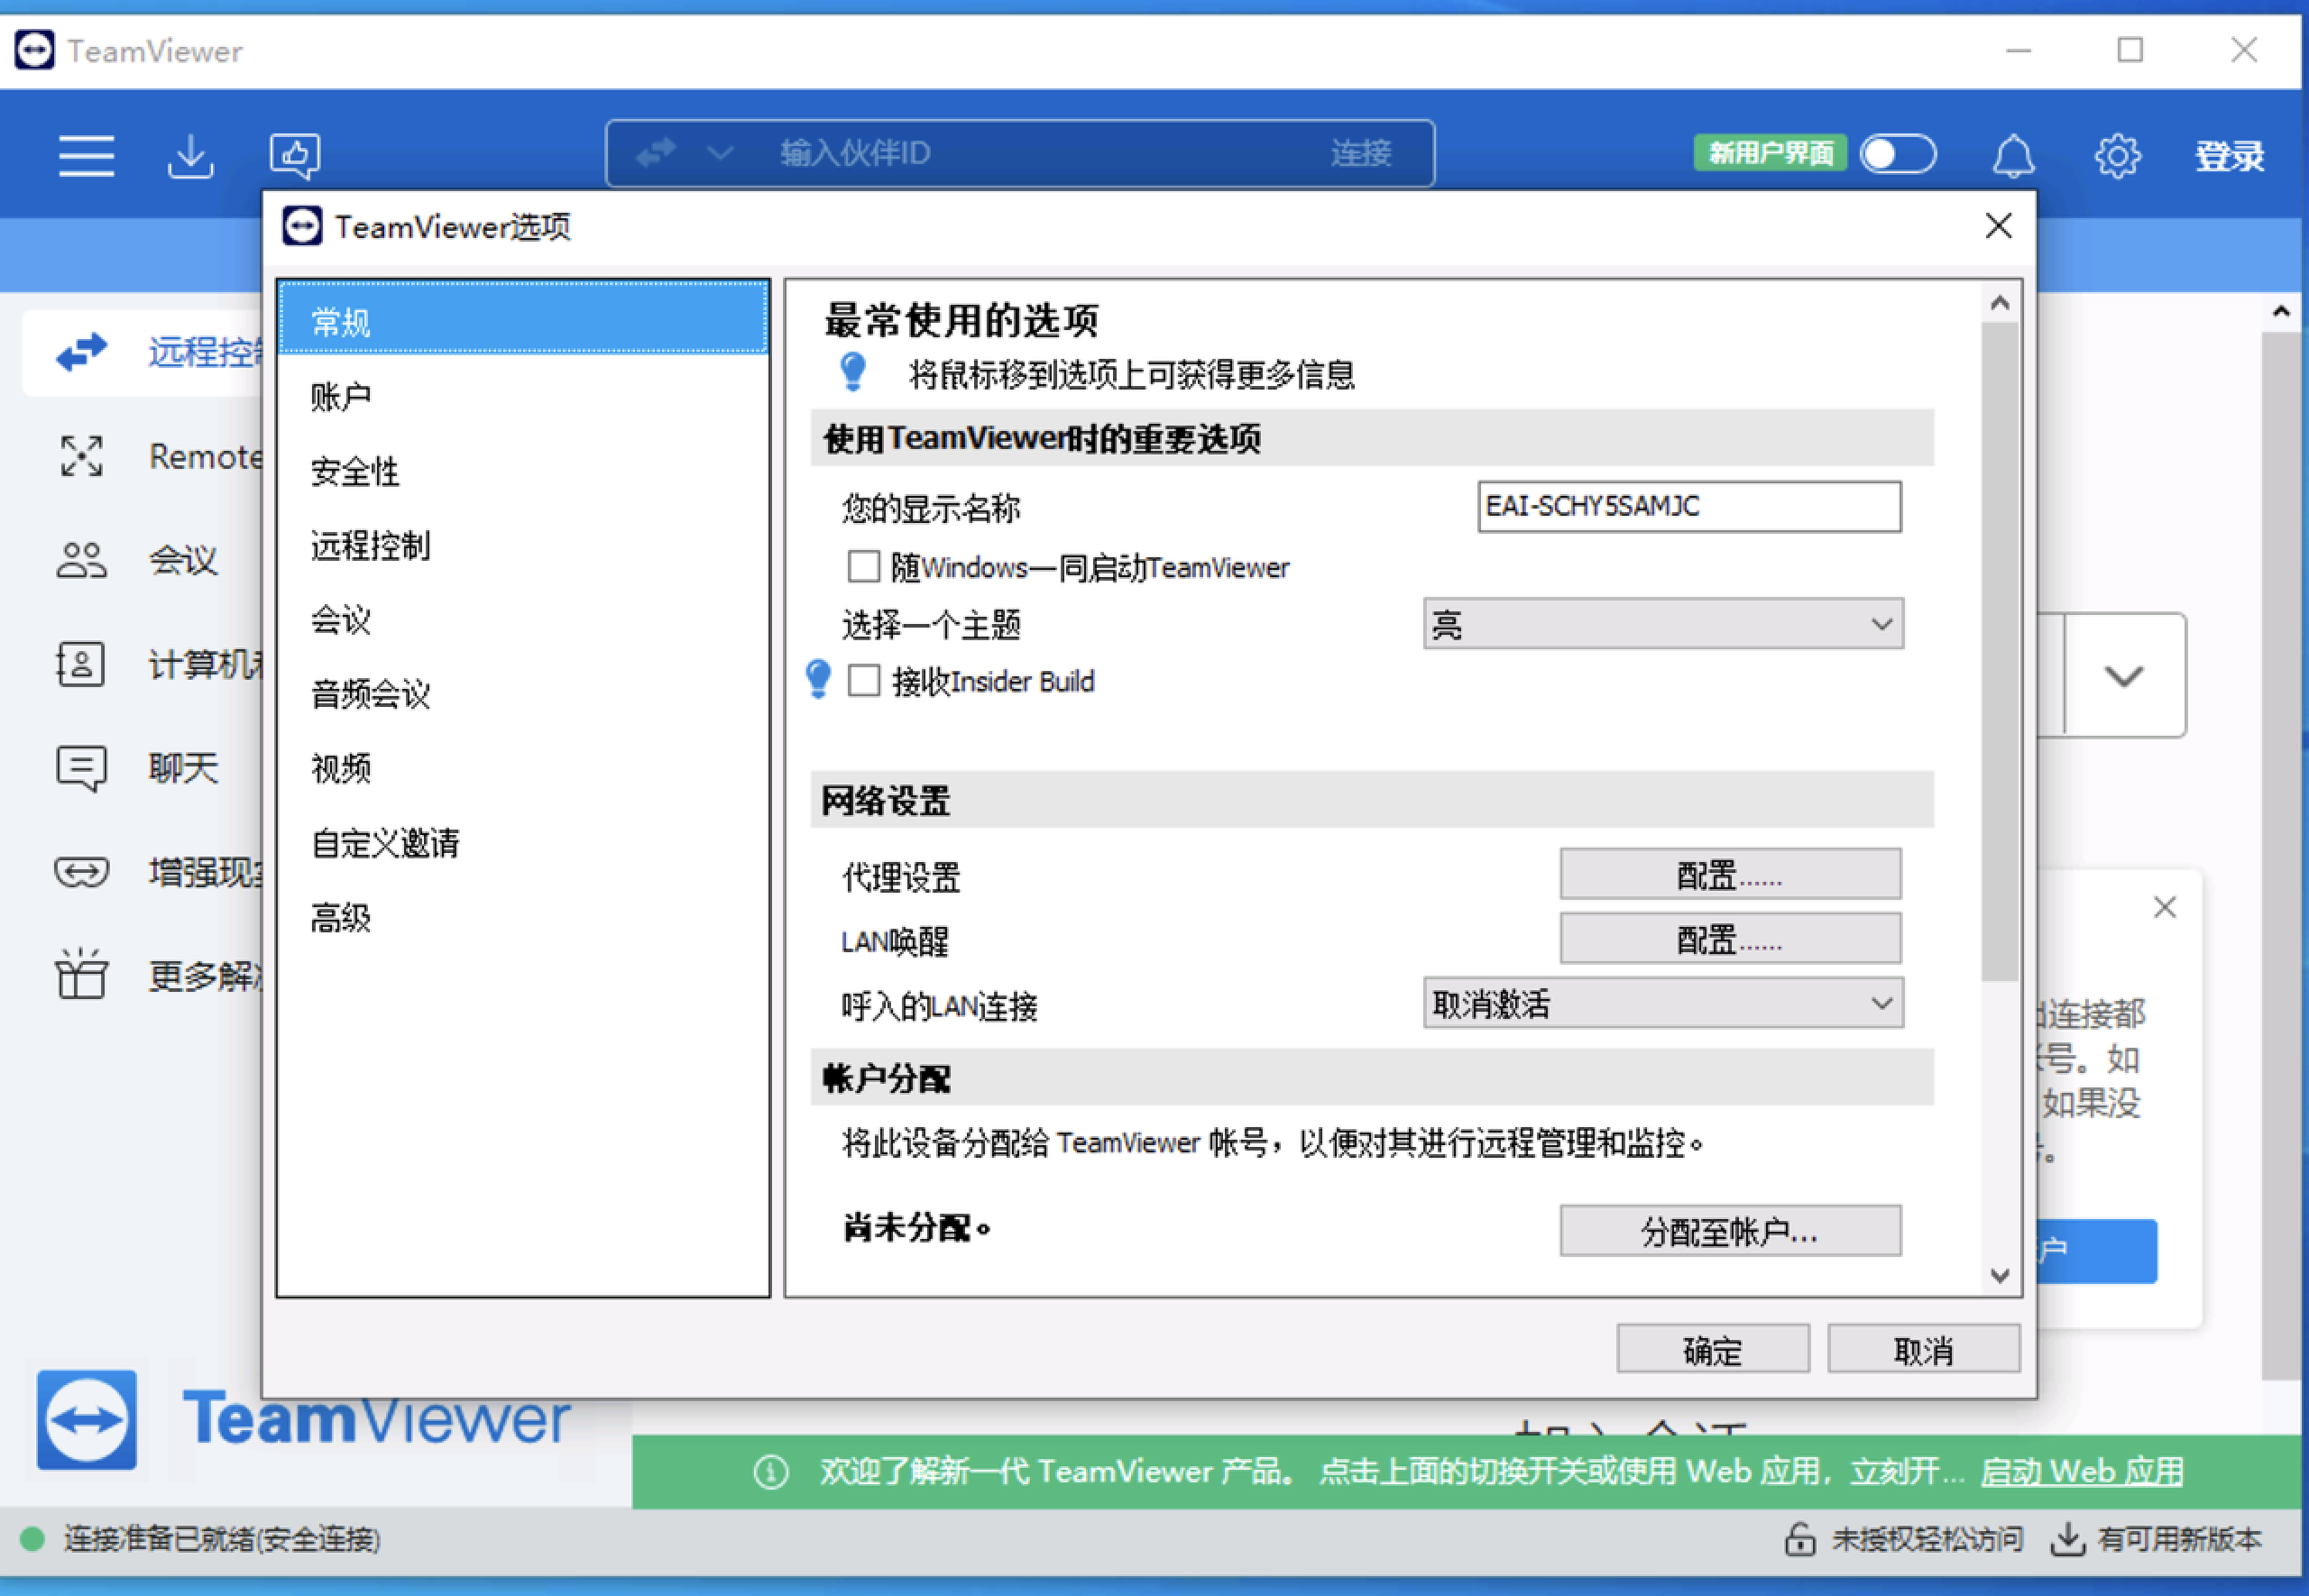Click the 连接 button in partner ID box

(x=1361, y=153)
